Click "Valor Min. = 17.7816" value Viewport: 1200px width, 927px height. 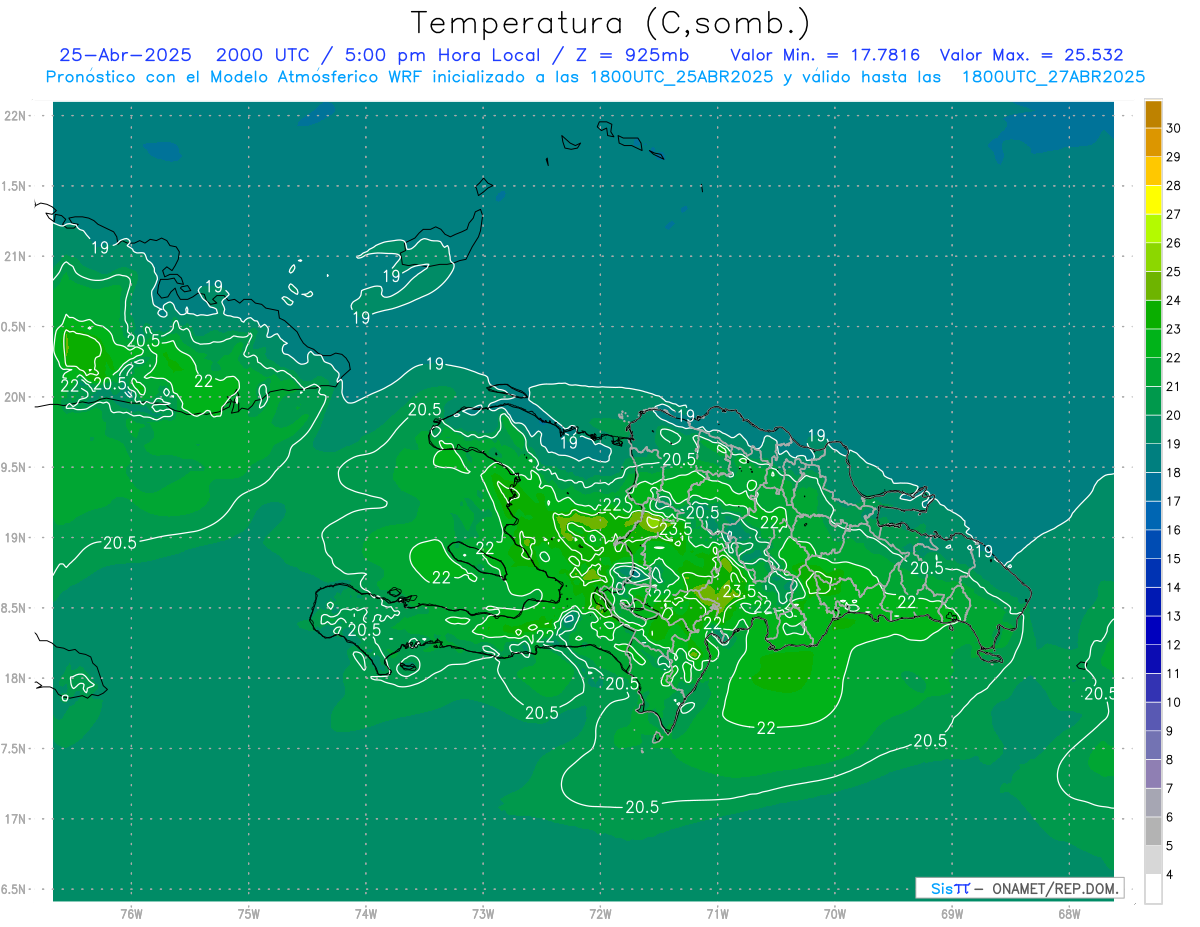point(825,55)
